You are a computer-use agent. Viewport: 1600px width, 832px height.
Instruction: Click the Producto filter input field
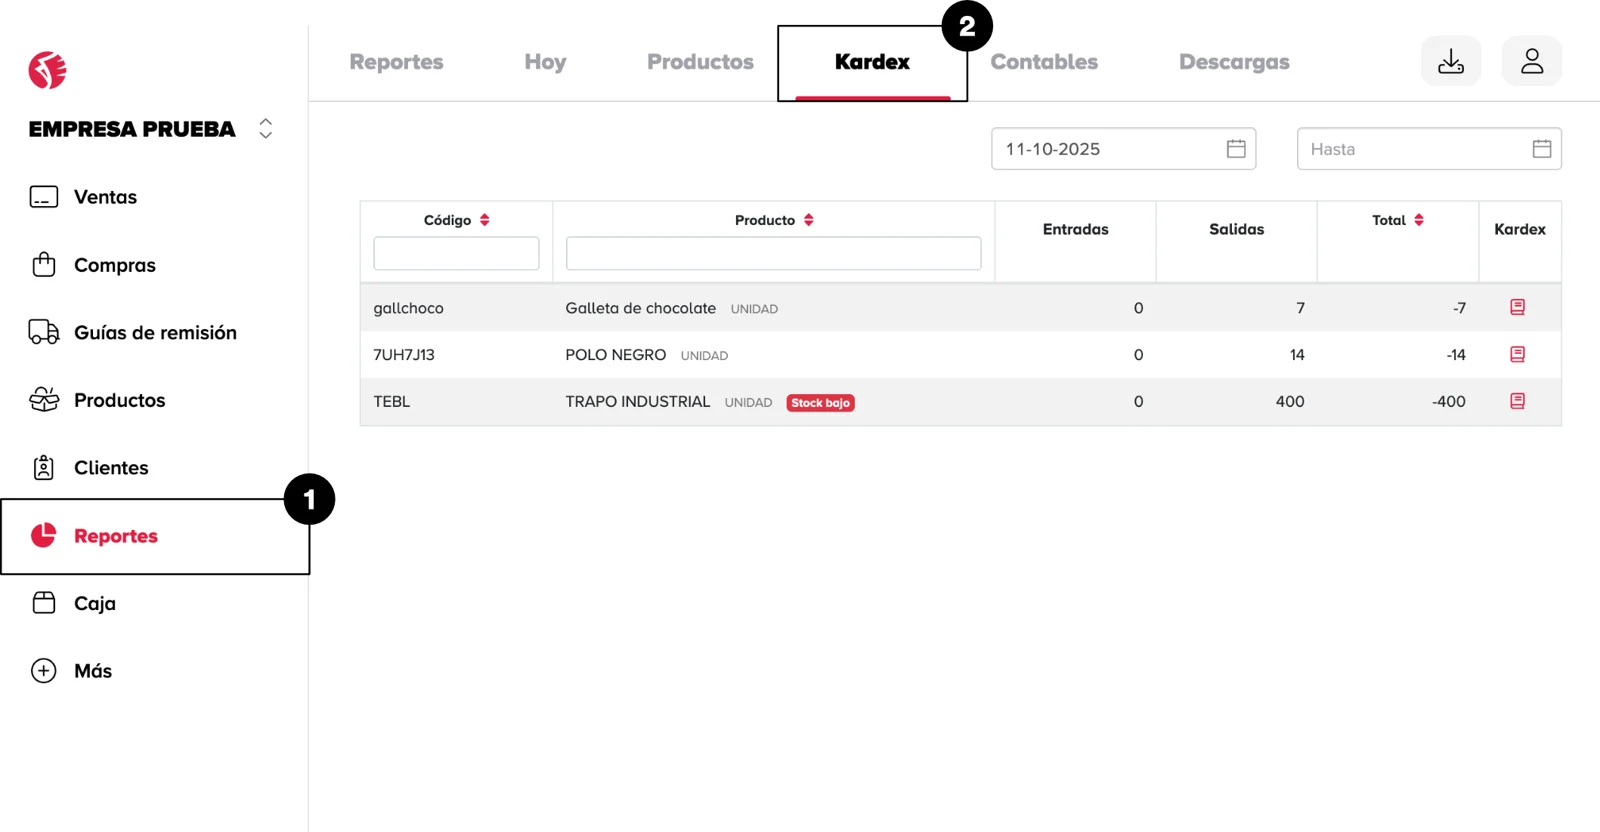coord(773,254)
